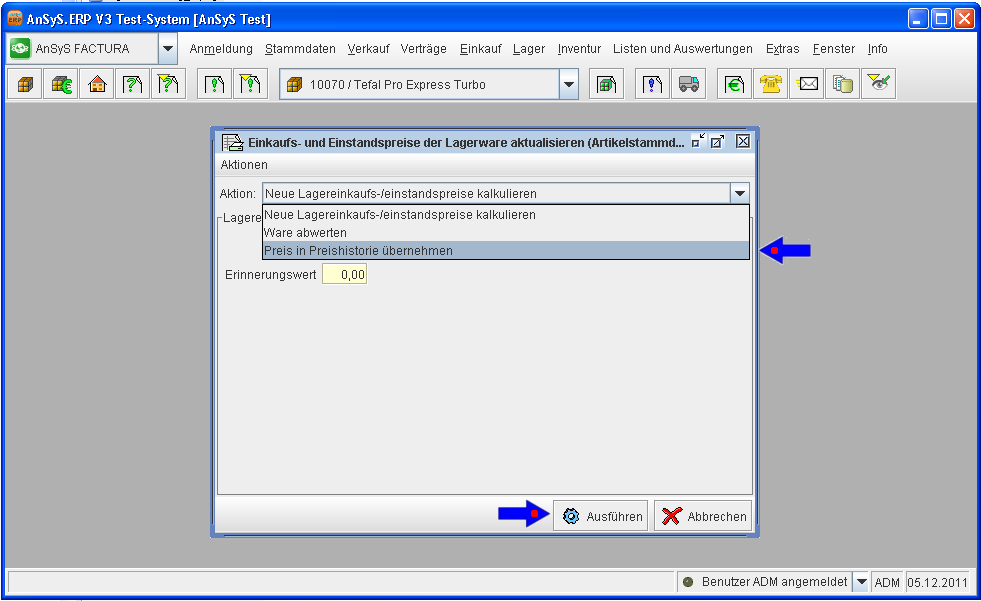Click the box with euro symbol icon
The image size is (981, 601).
(x=61, y=85)
